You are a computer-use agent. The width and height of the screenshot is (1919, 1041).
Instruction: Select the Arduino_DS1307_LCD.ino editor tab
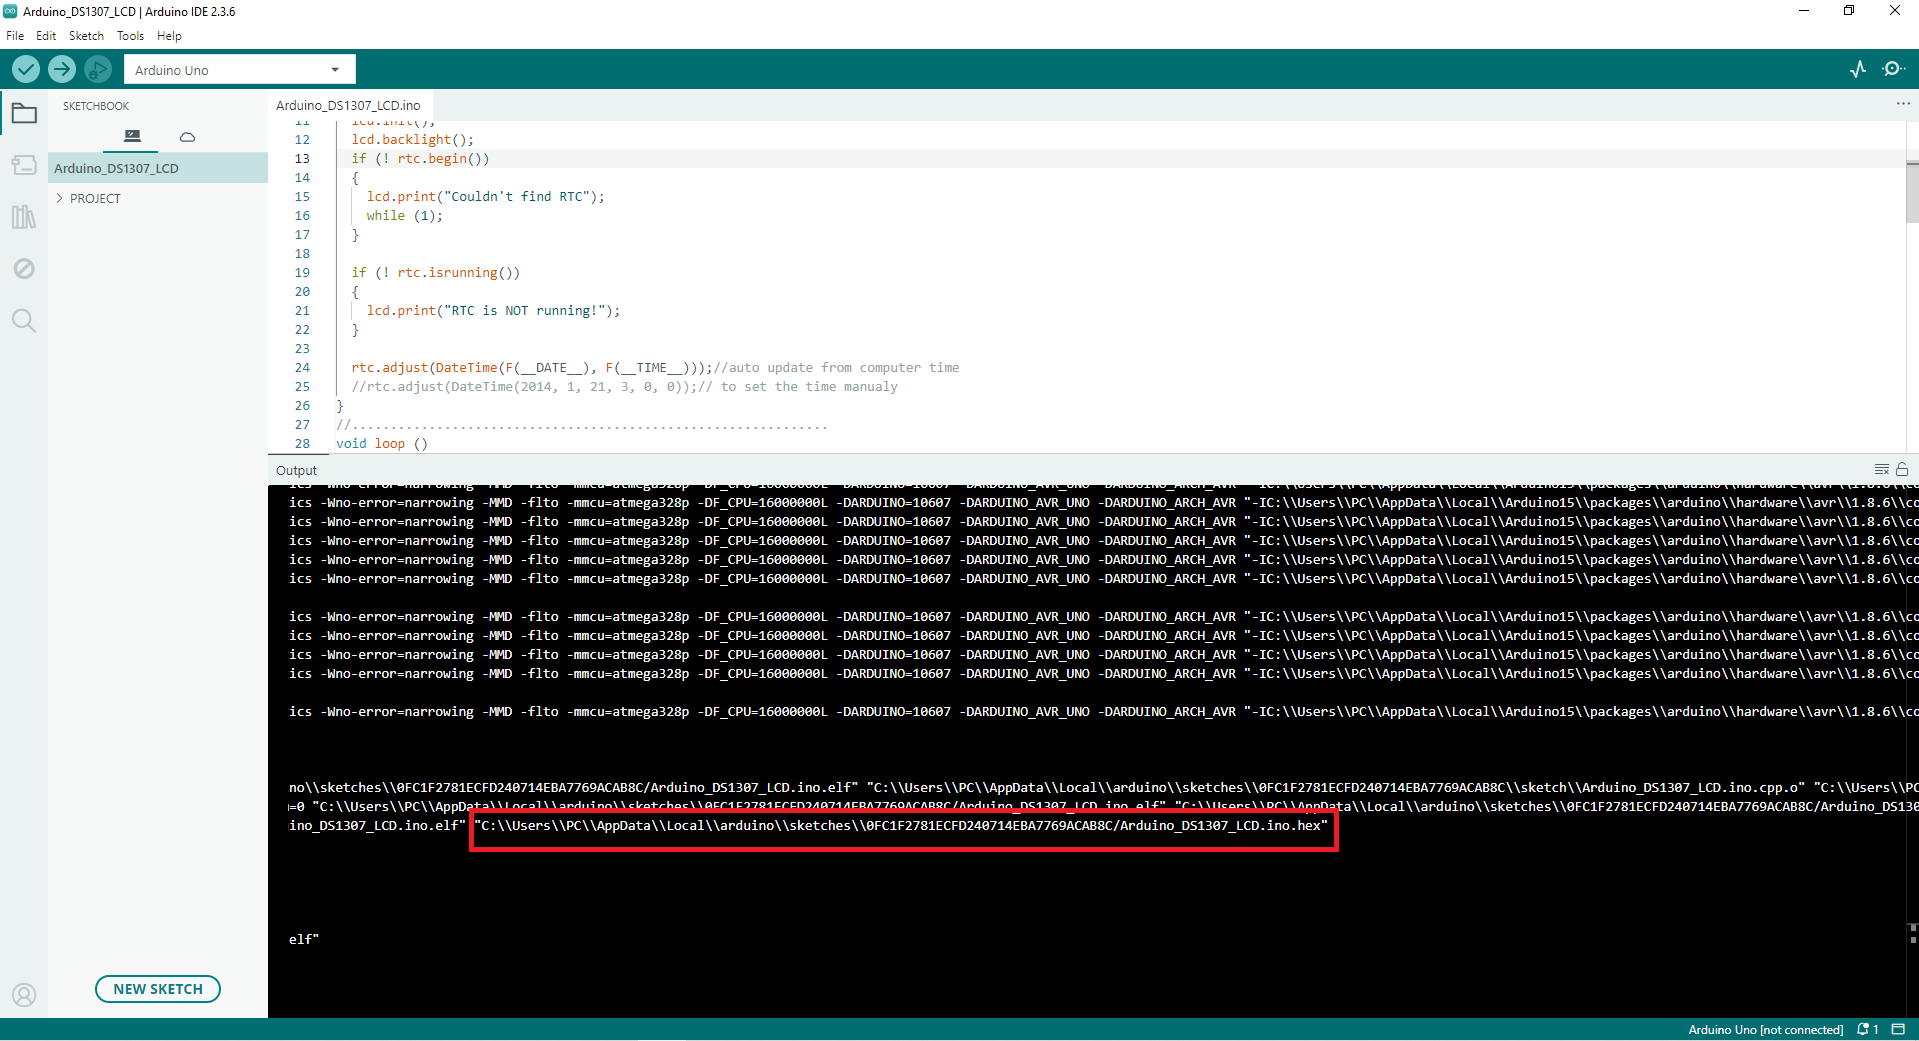pos(348,105)
